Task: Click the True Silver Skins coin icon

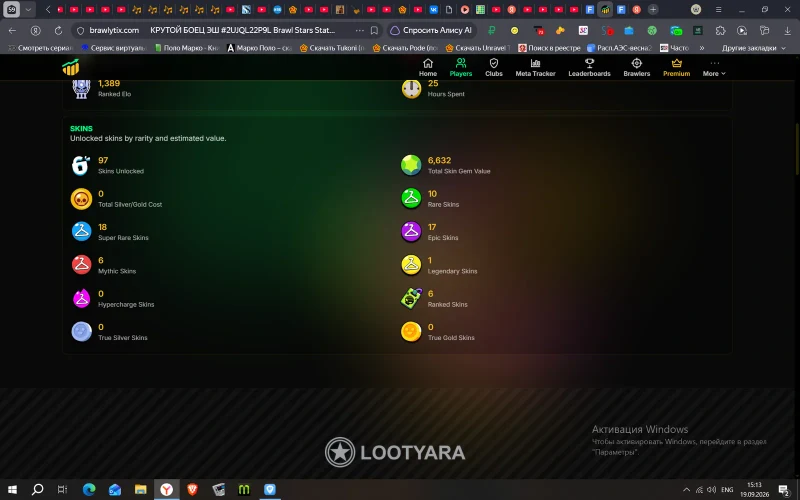Action: (x=81, y=332)
